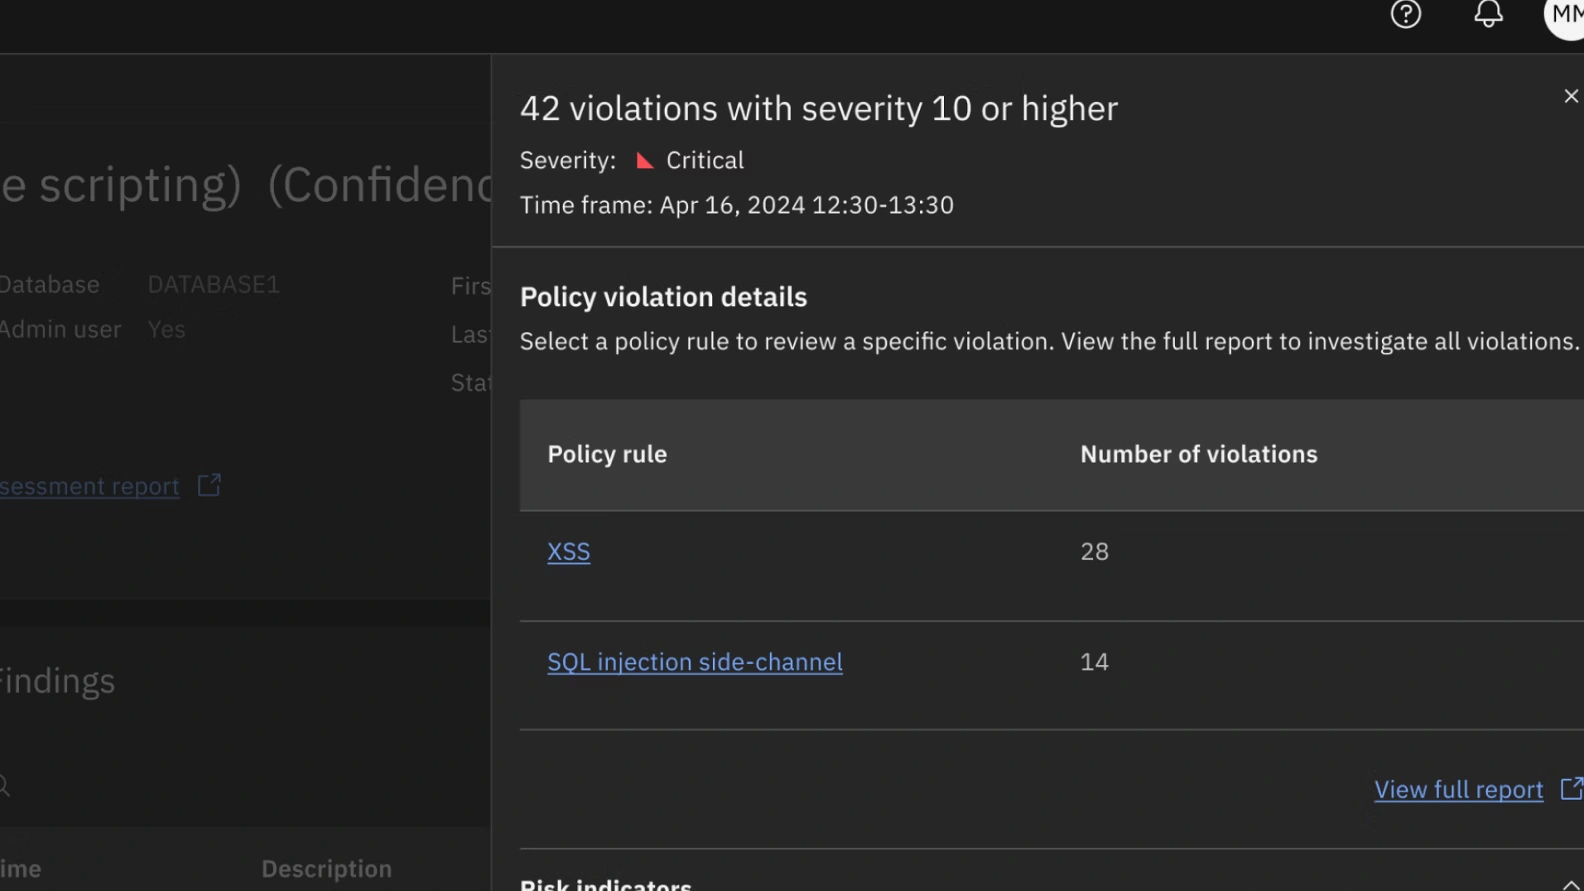Screen dimensions: 1584x891
Task: Click the red Critical severity icon
Action: pos(645,161)
